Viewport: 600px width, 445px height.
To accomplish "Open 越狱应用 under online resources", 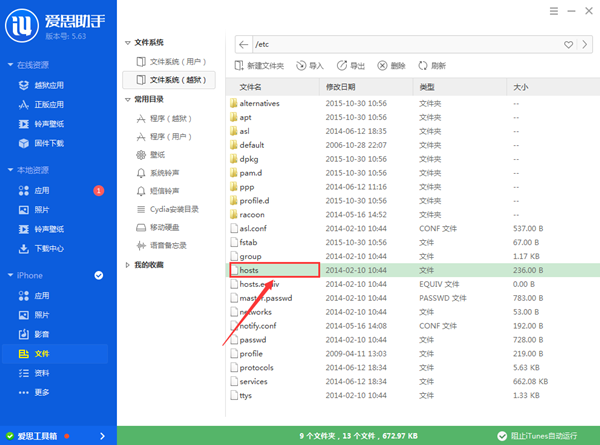I will tap(41, 85).
